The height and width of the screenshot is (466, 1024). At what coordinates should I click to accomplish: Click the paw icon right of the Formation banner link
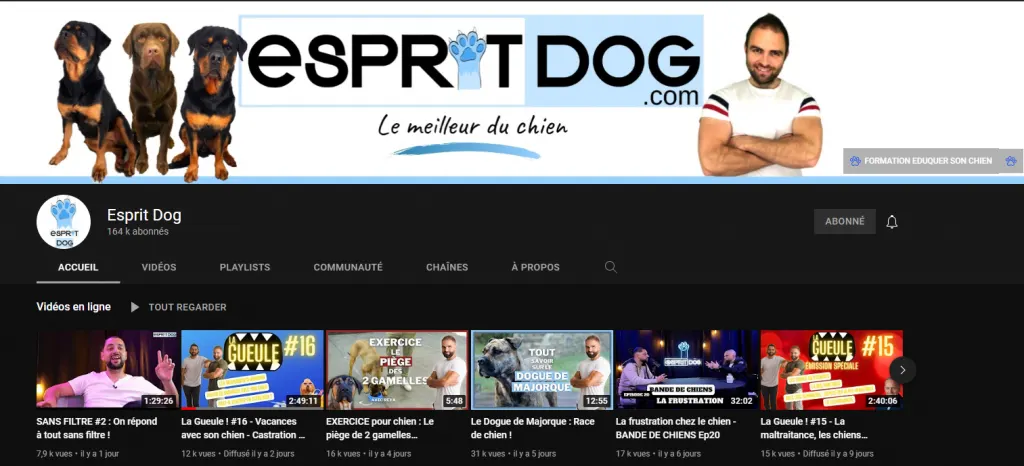(x=1010, y=161)
